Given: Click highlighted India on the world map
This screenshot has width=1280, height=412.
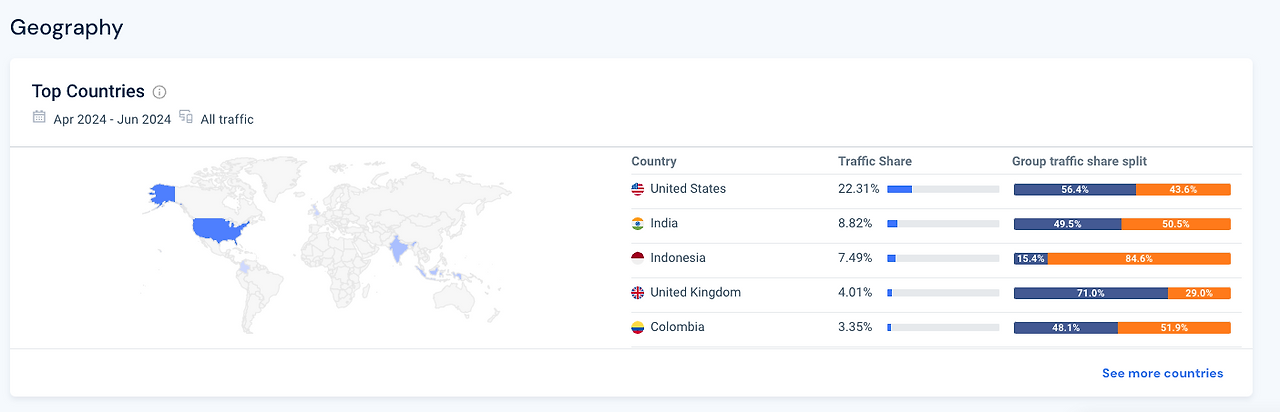Looking at the screenshot, I should click(x=402, y=251).
